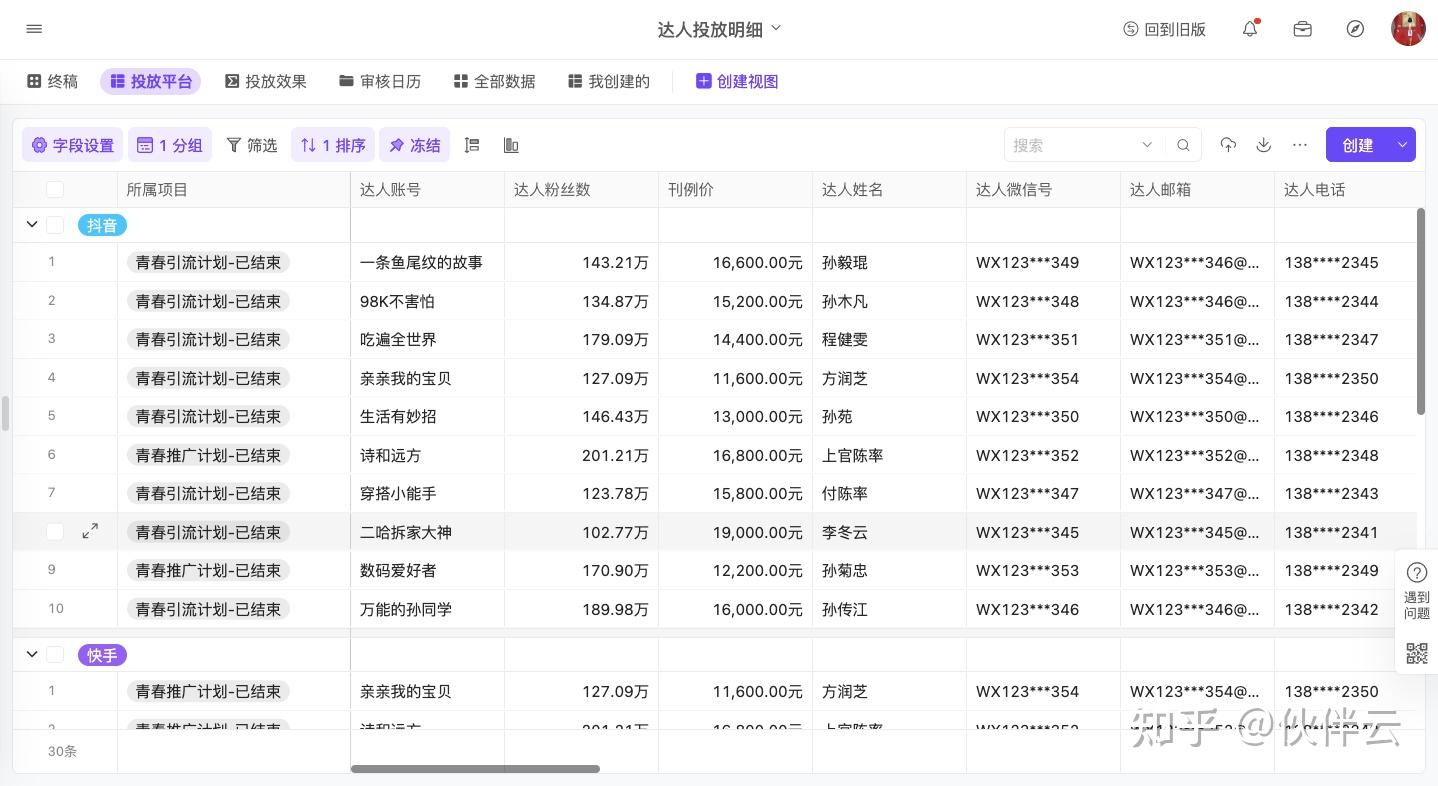Click the purple 创建 button
Screen dimensions: 1438x786
tap(1358, 145)
